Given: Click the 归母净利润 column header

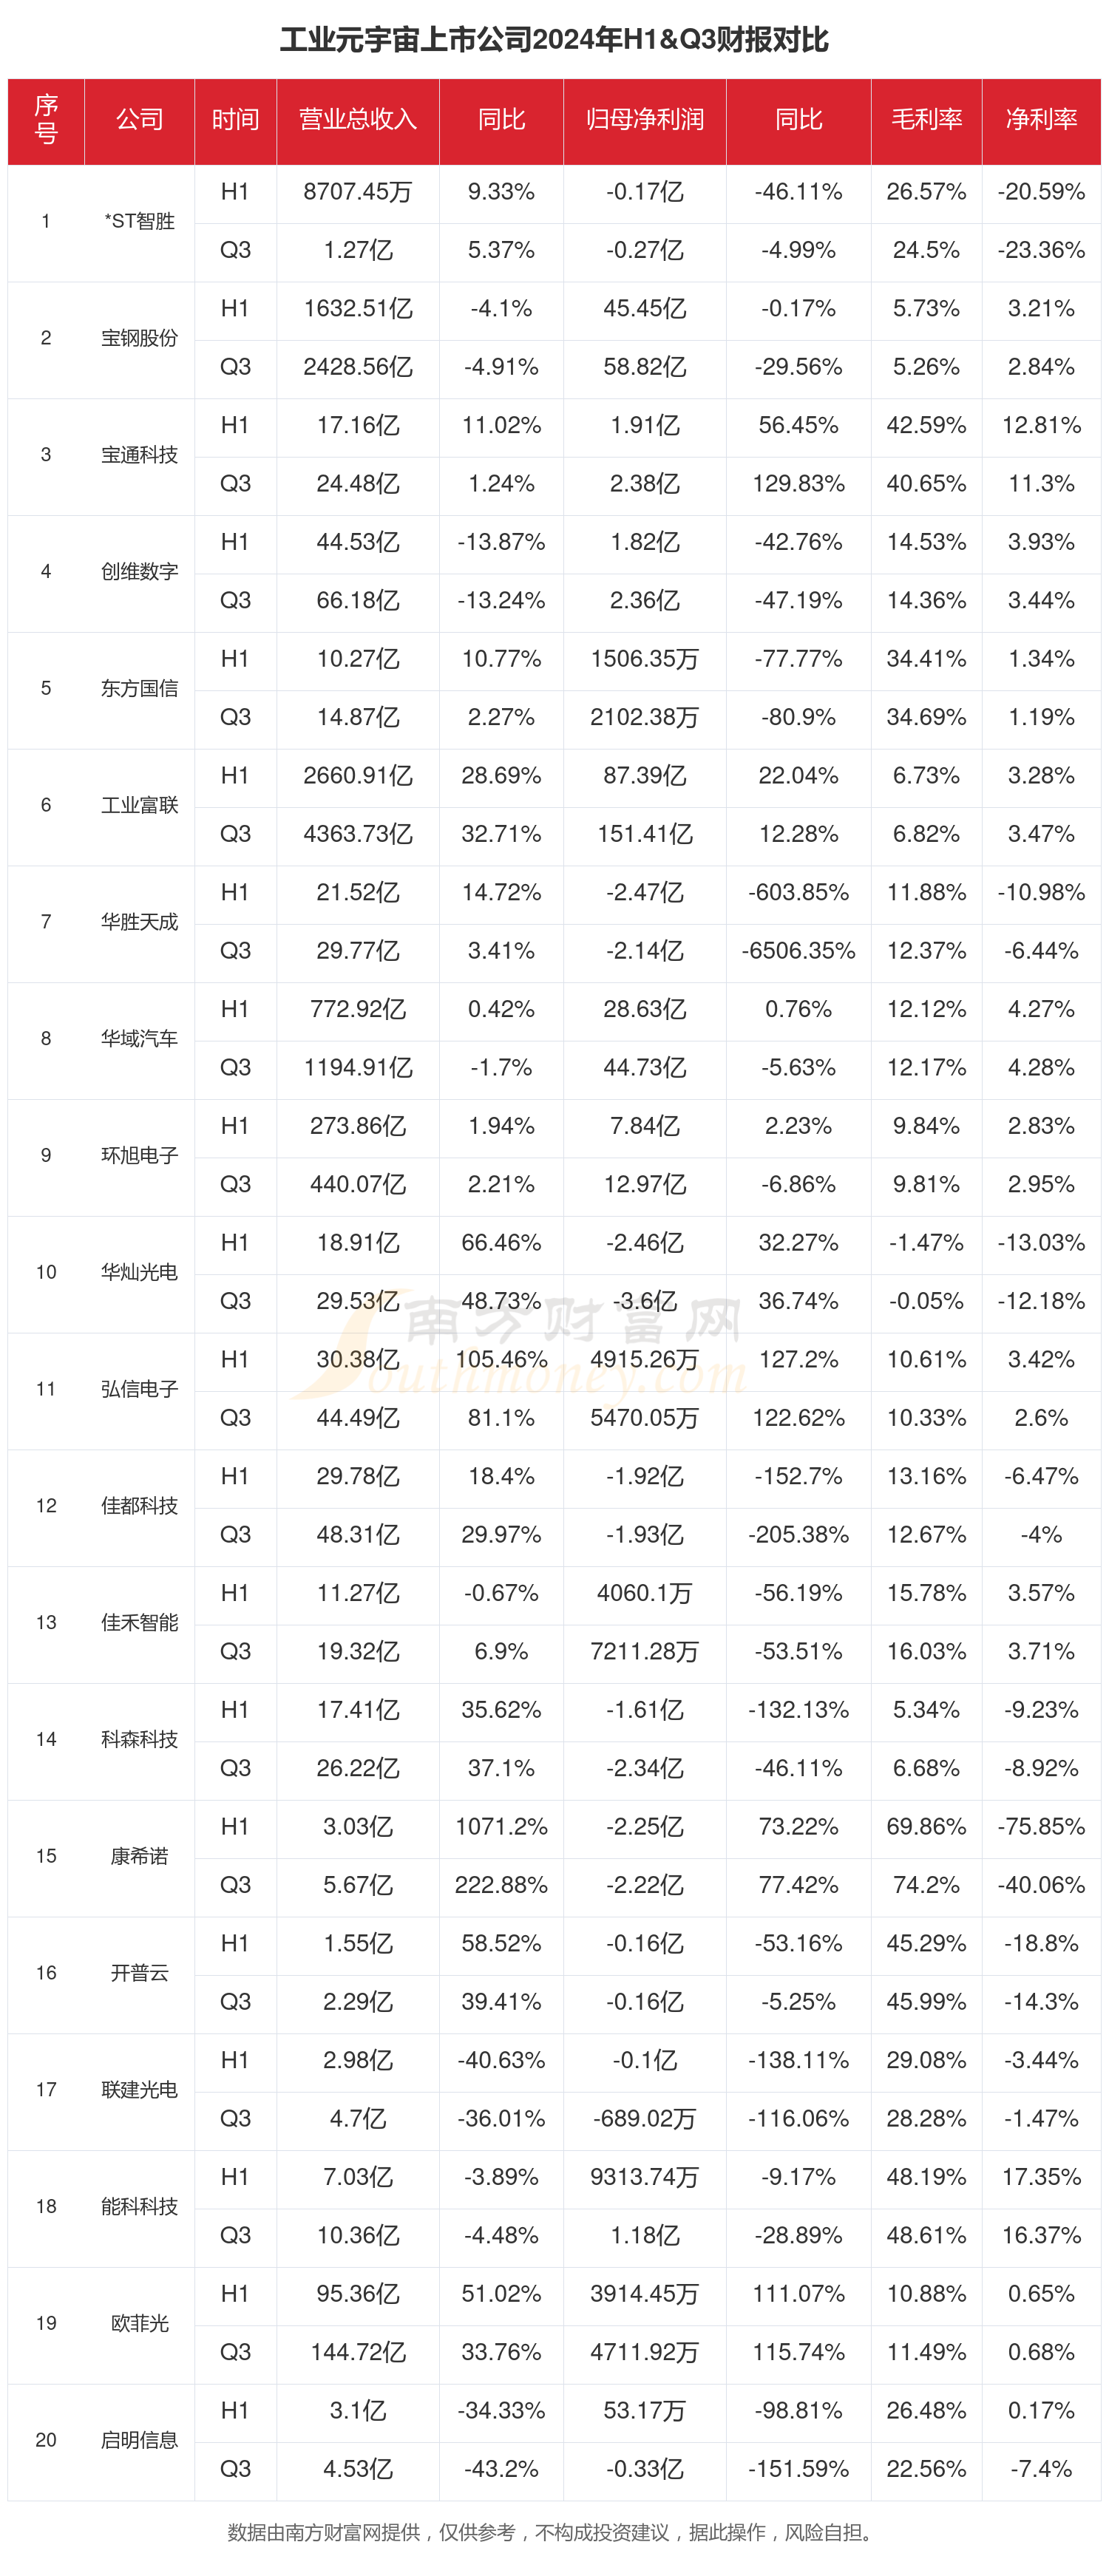Looking at the screenshot, I should point(645,121).
